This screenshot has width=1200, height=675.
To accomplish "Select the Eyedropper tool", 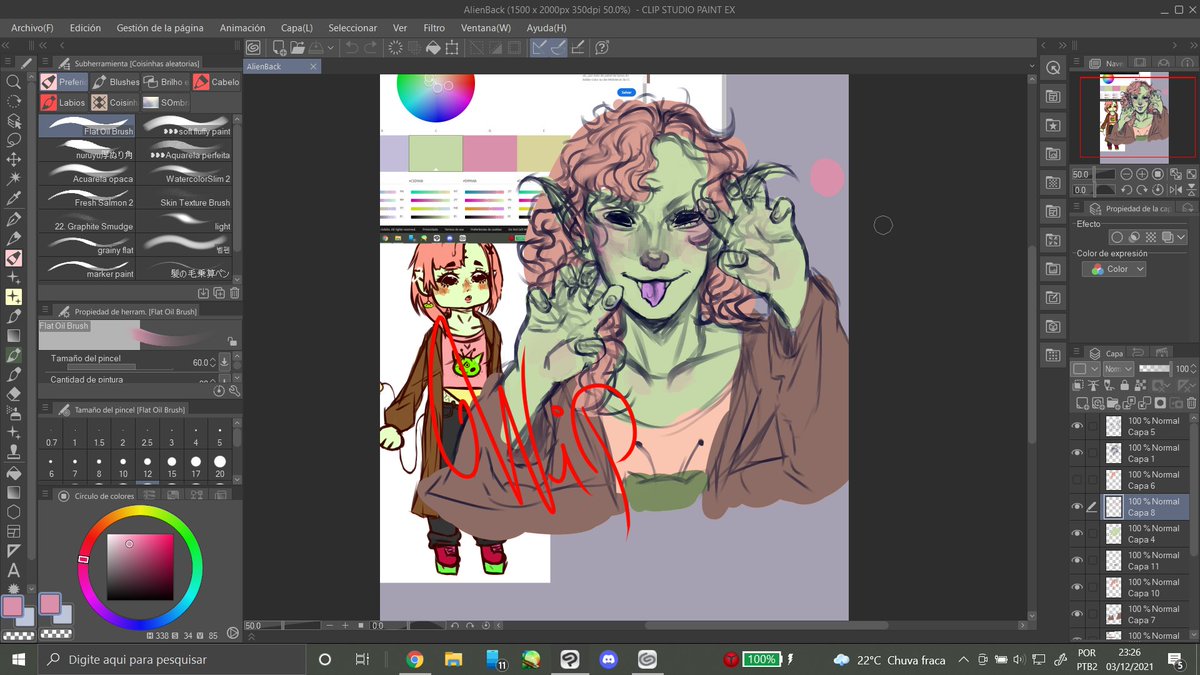I will (x=14, y=198).
